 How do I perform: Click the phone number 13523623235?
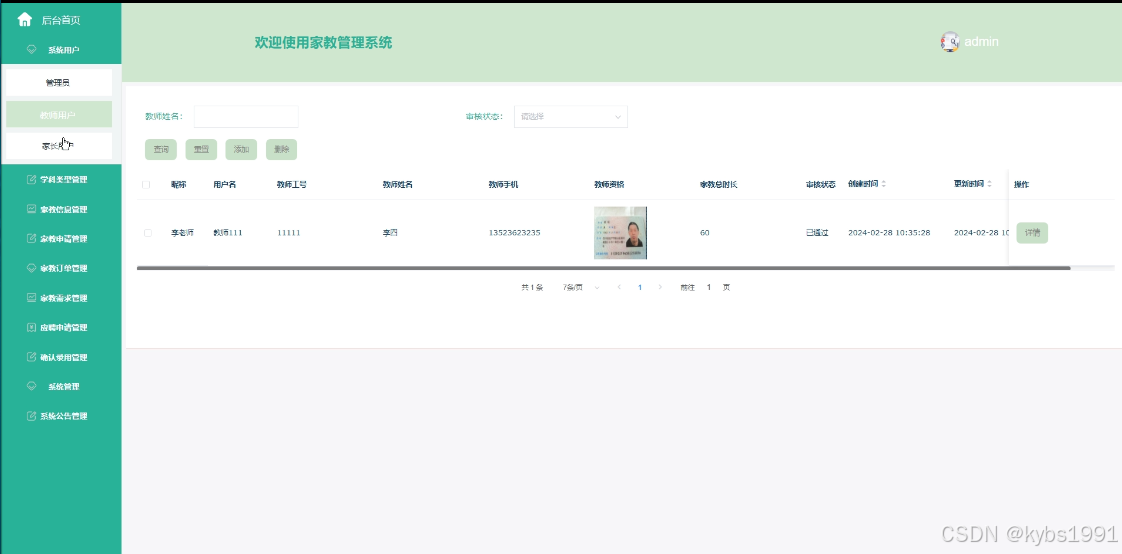pyautogui.click(x=514, y=233)
